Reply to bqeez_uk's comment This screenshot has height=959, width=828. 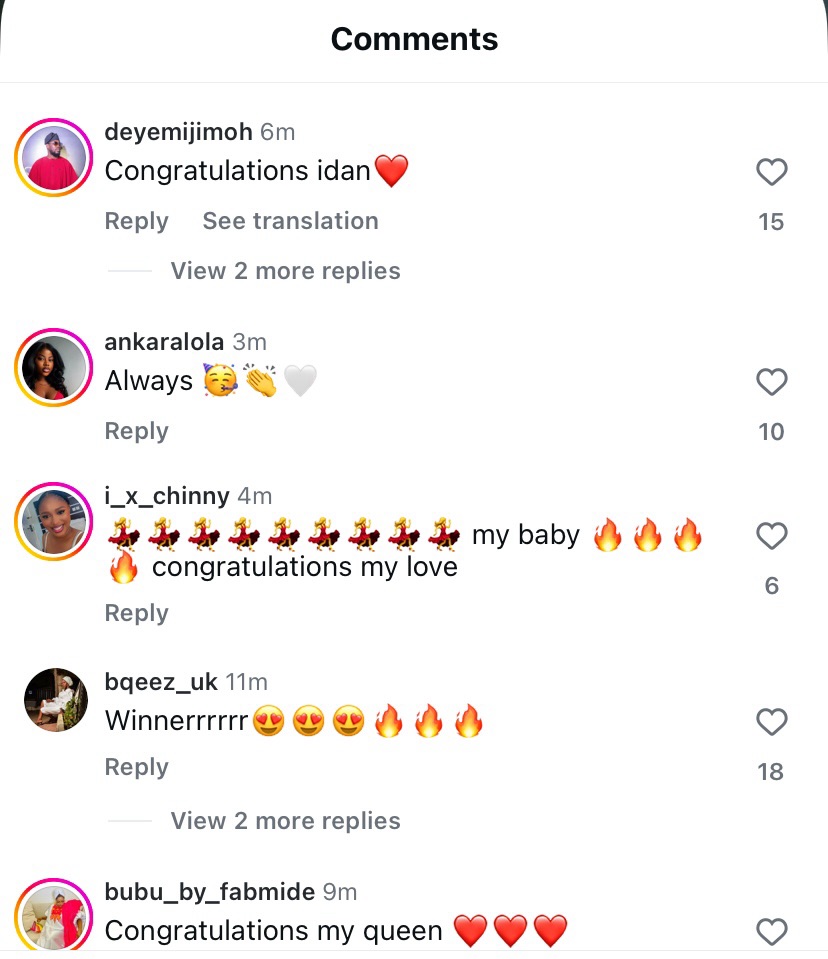pyautogui.click(x=136, y=767)
